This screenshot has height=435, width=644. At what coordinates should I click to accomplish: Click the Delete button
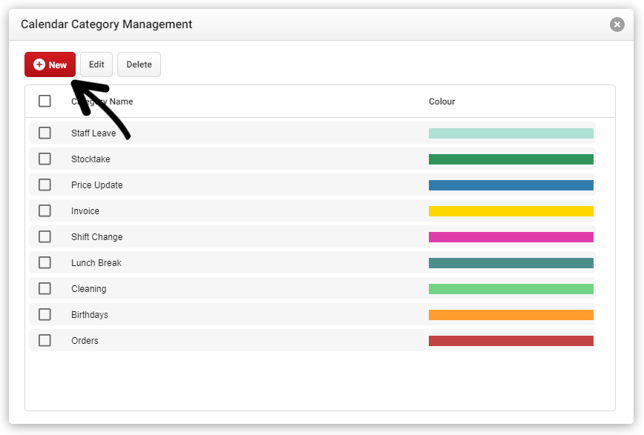(x=139, y=64)
